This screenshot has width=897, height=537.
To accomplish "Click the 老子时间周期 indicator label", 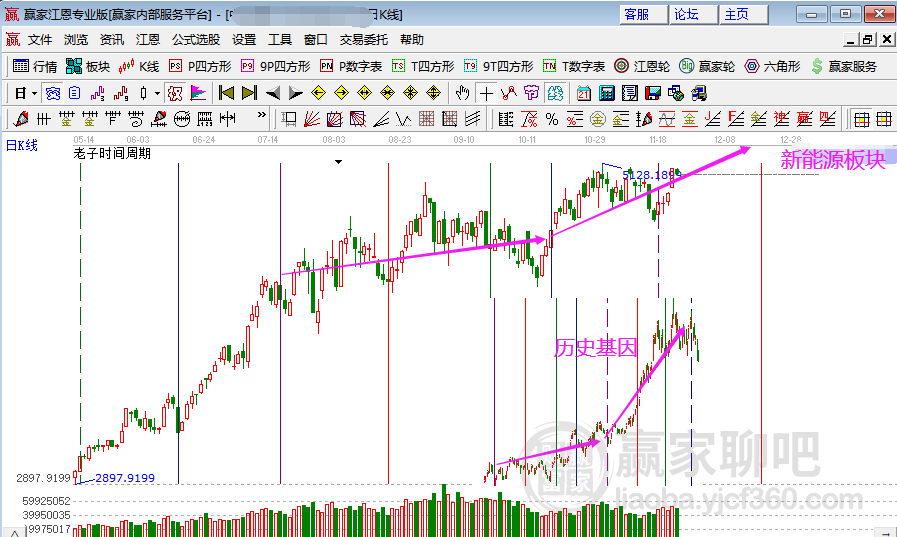I will (112, 153).
